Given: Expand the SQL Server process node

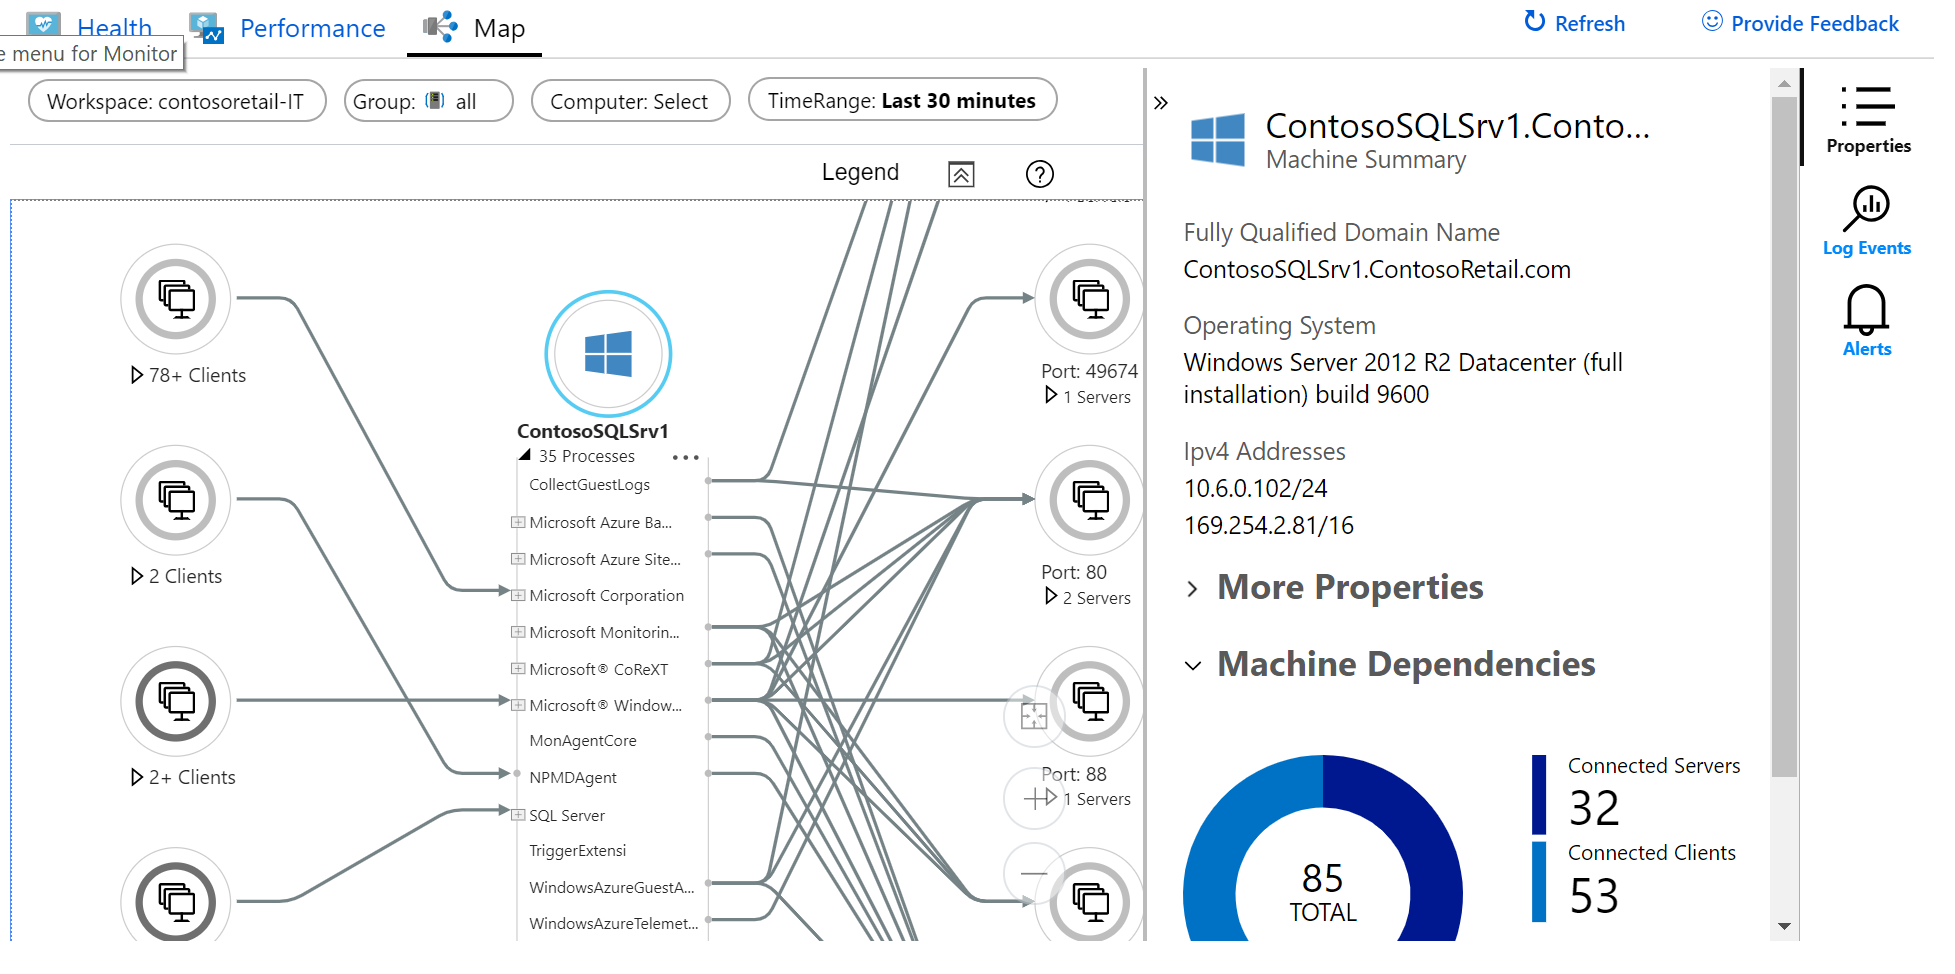Looking at the screenshot, I should pyautogui.click(x=518, y=815).
